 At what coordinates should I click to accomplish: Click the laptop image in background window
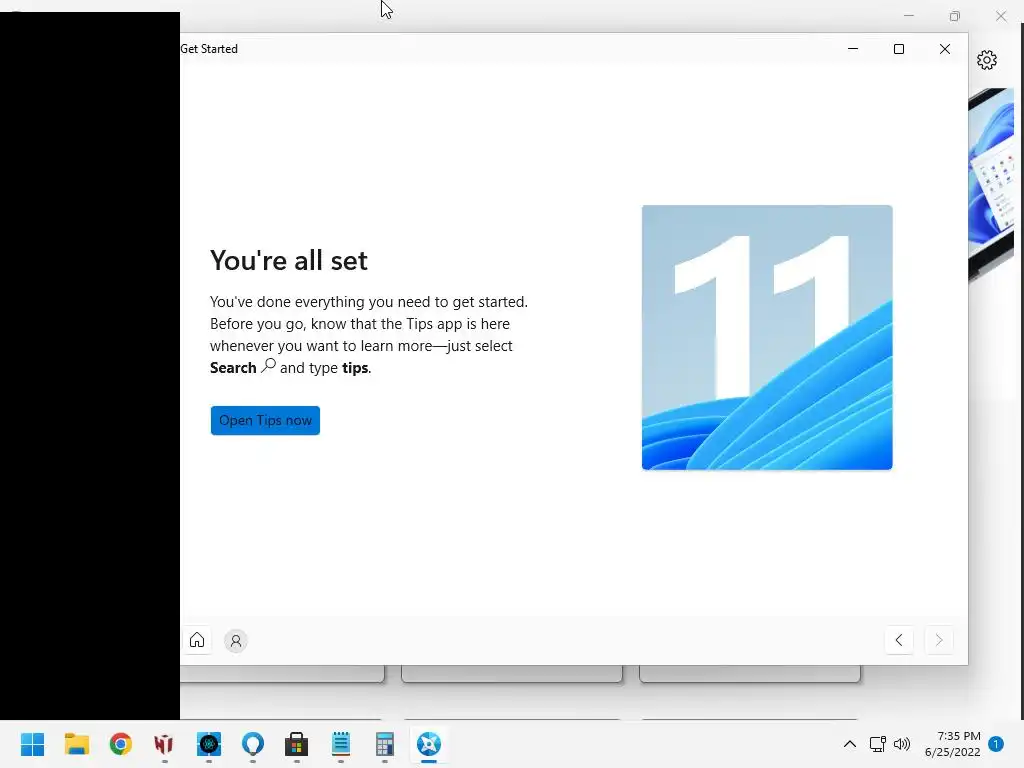991,185
